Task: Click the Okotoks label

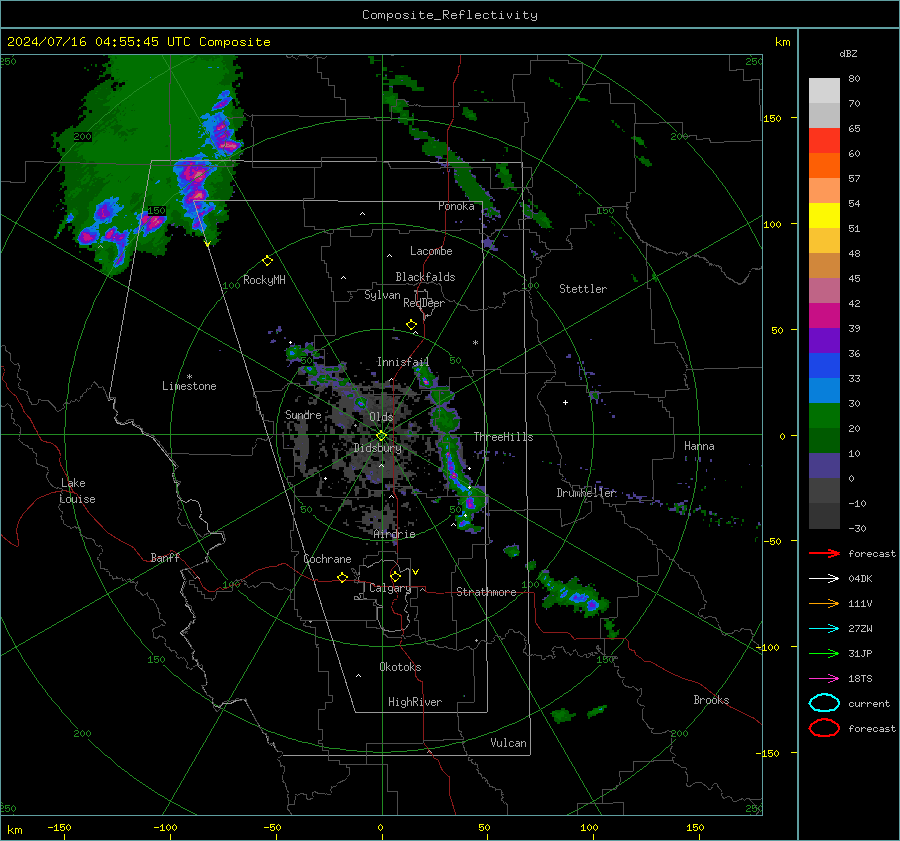Action: click(400, 667)
